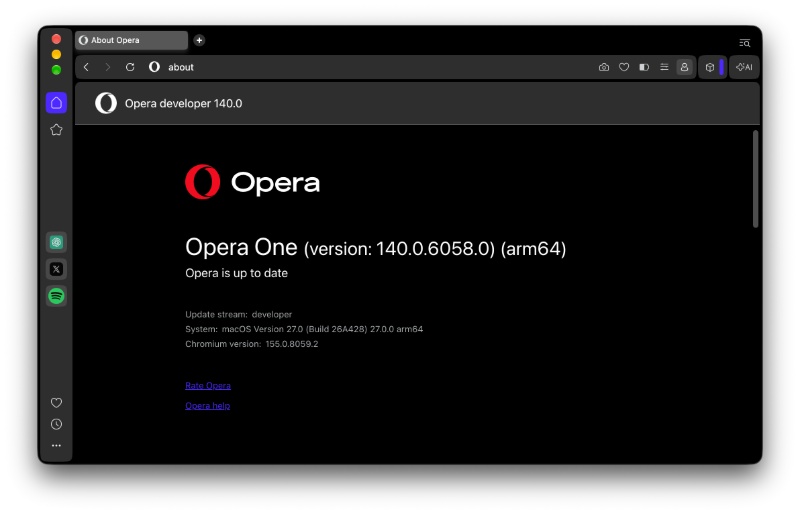Open sidebar home start page button
Viewport: 800px width, 514px height.
56,103
